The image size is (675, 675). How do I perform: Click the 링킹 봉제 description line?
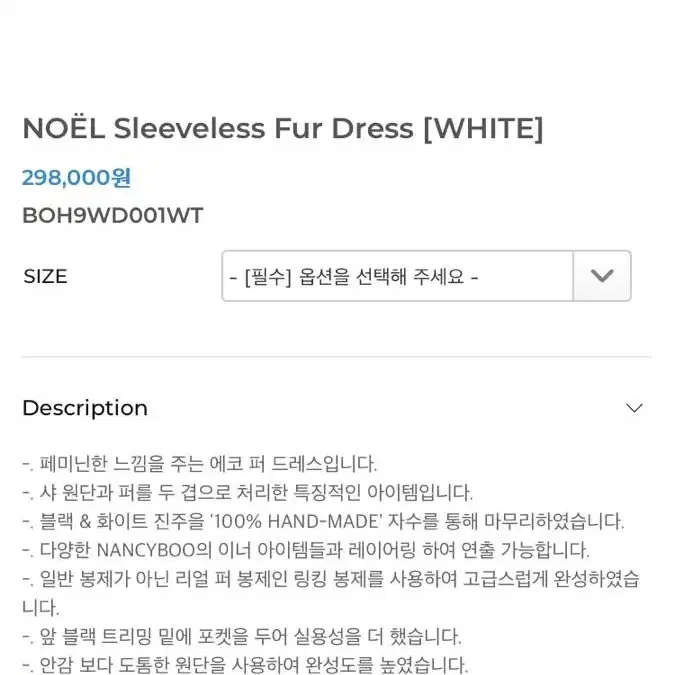(331, 579)
